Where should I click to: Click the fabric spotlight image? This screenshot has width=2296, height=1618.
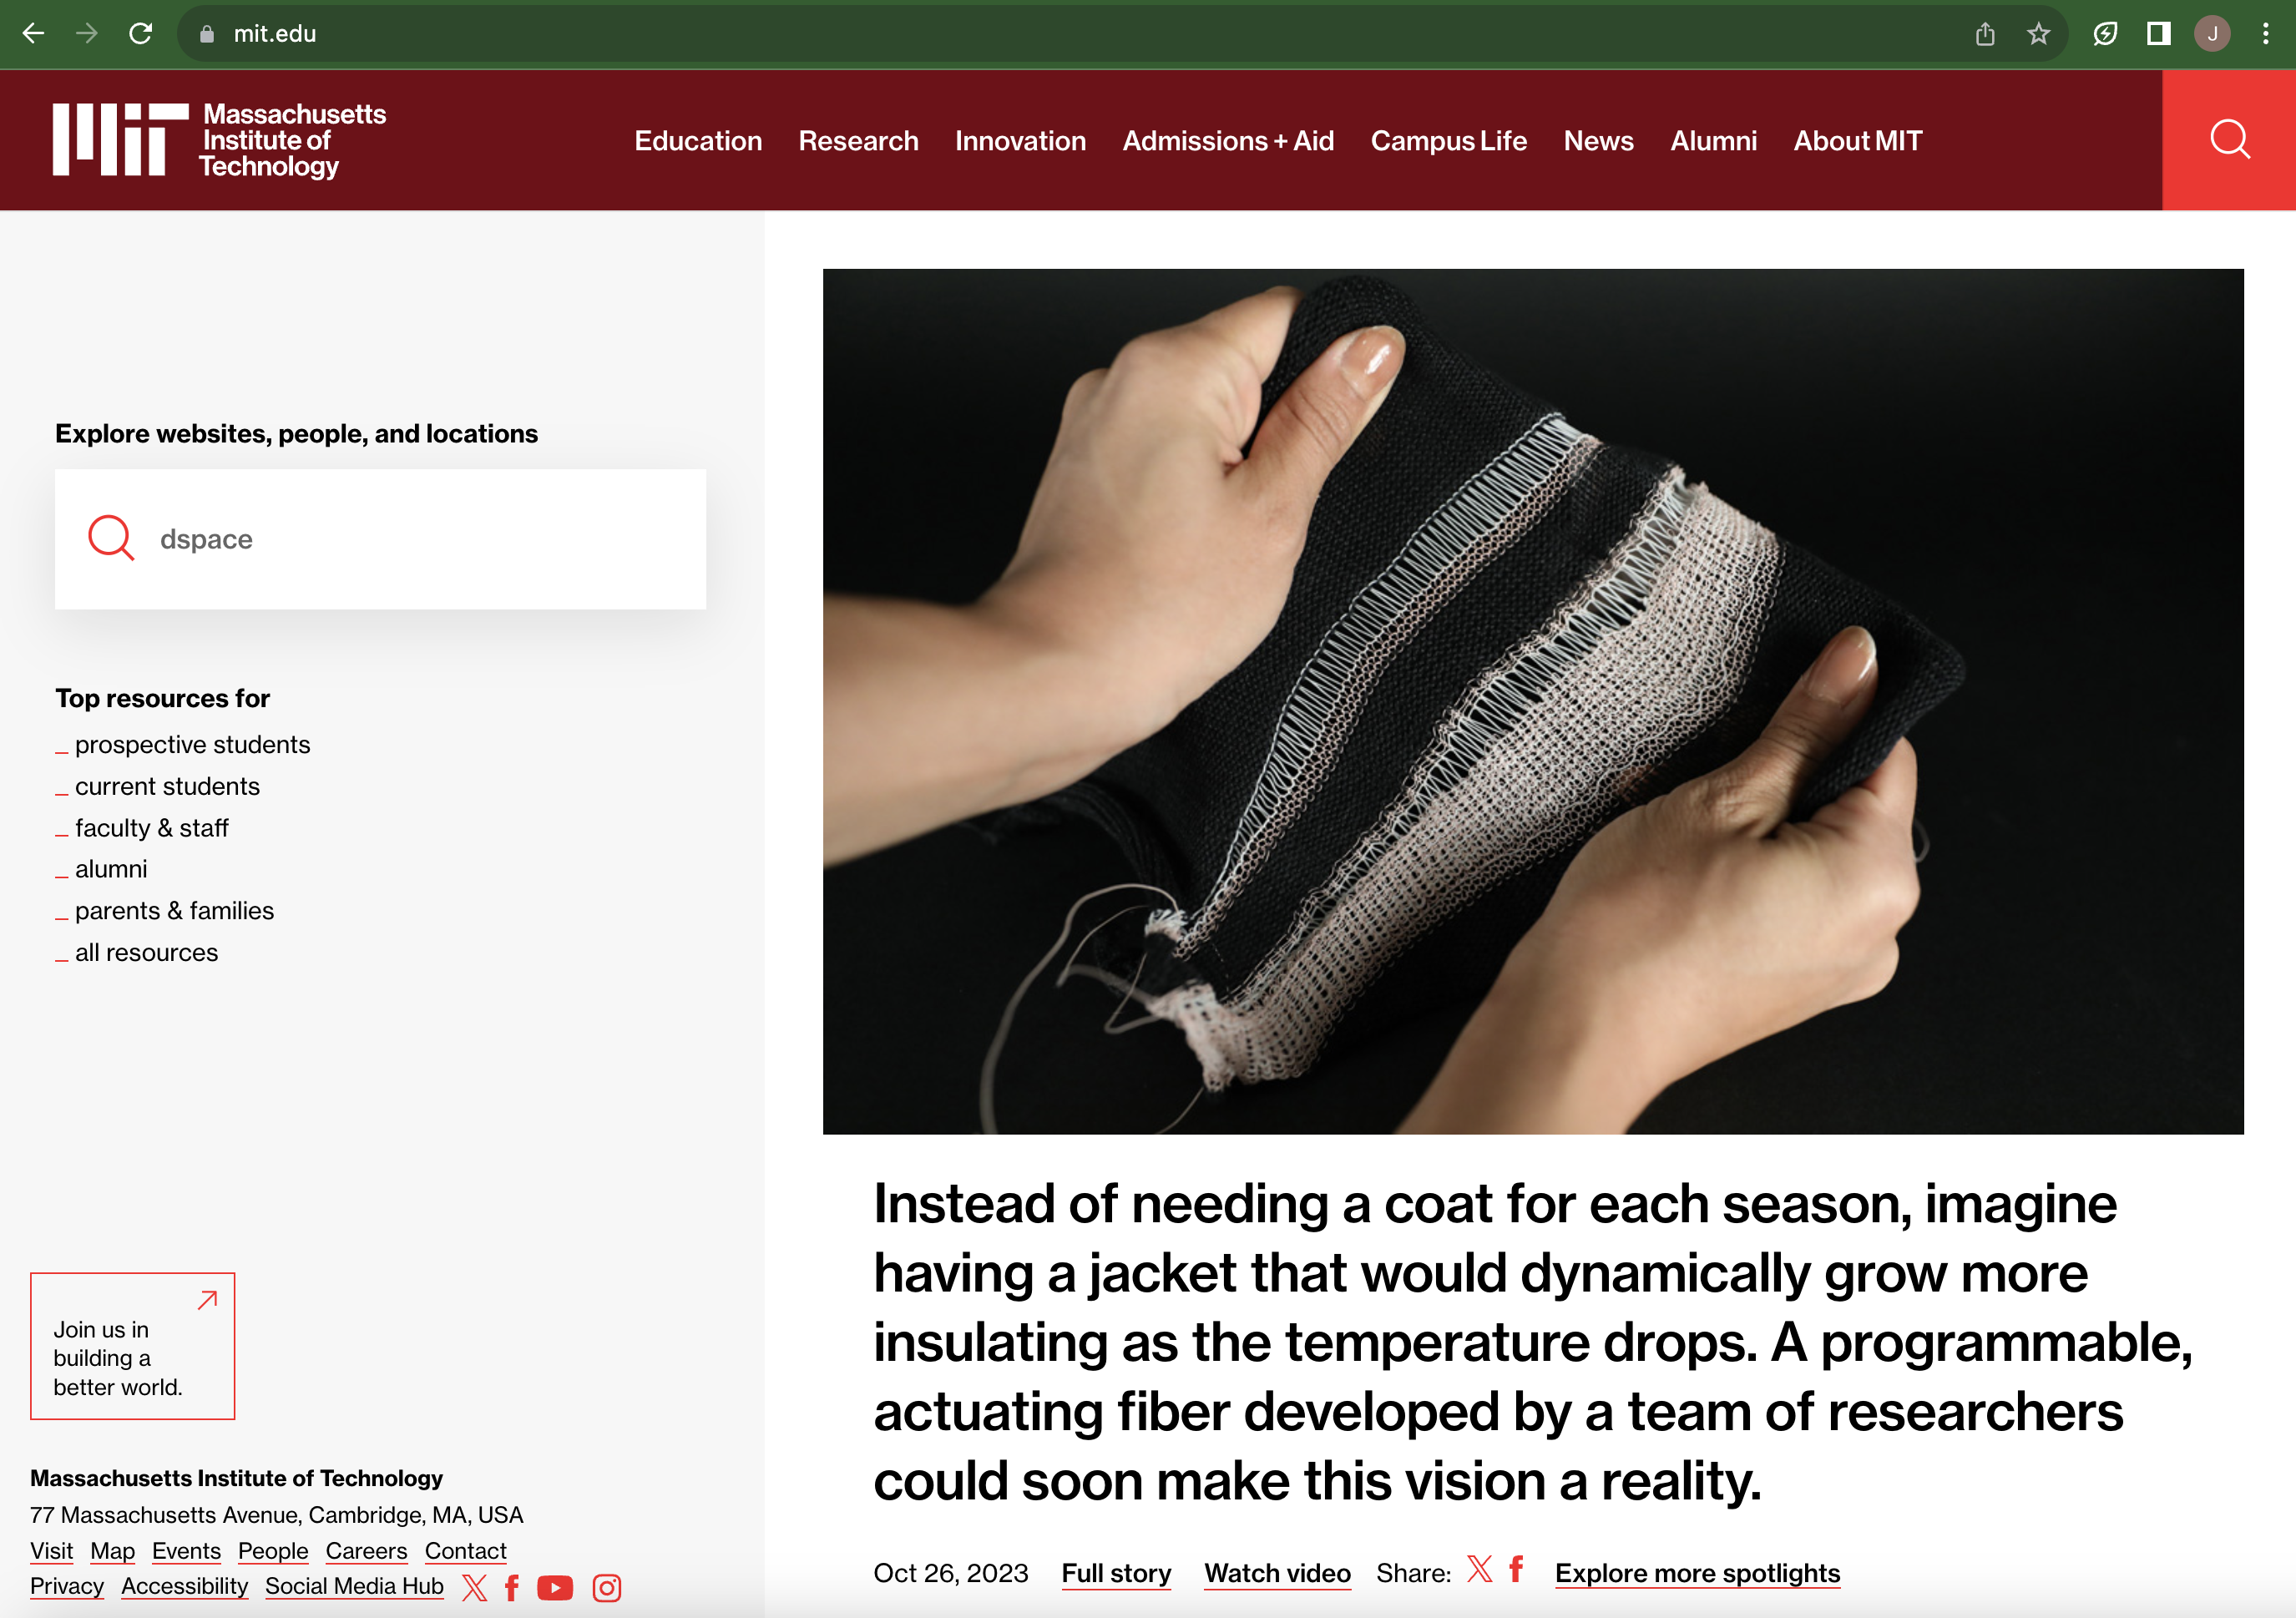(x=1532, y=701)
